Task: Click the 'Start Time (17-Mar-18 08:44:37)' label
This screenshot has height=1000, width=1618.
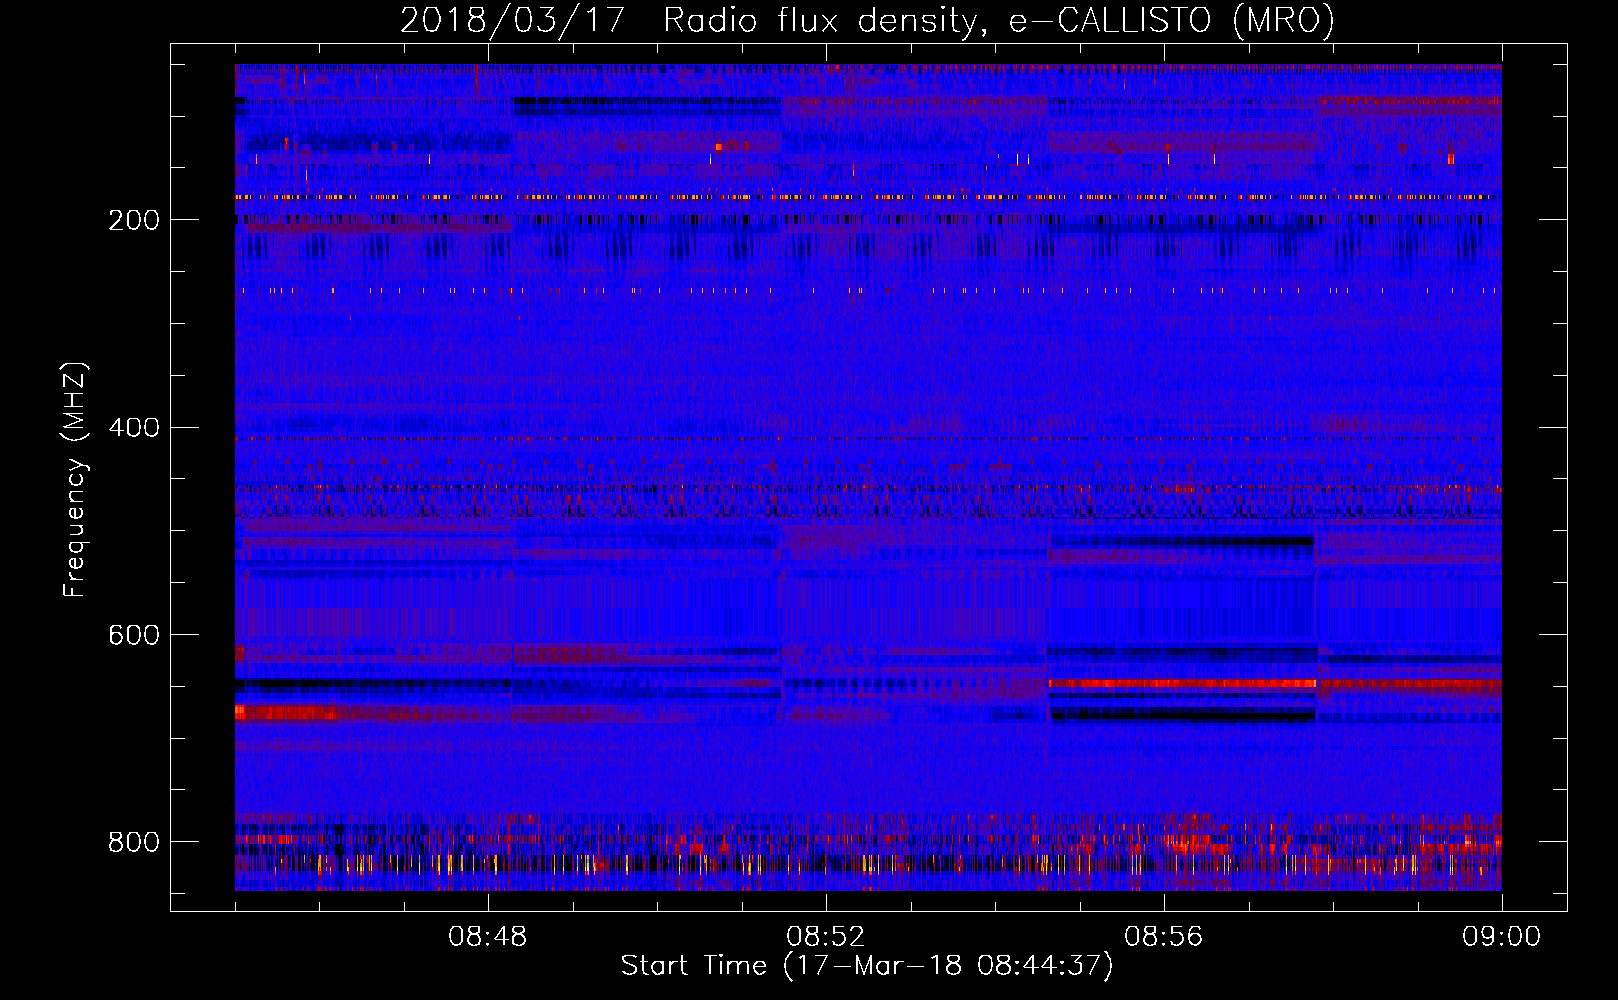Action: (867, 965)
